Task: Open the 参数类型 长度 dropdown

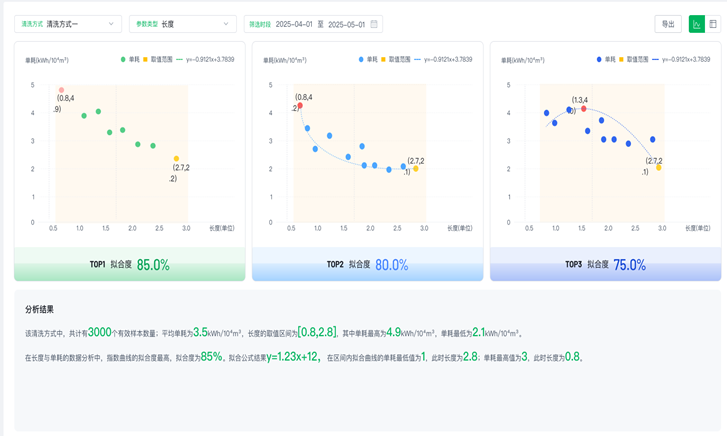Action: [183, 24]
